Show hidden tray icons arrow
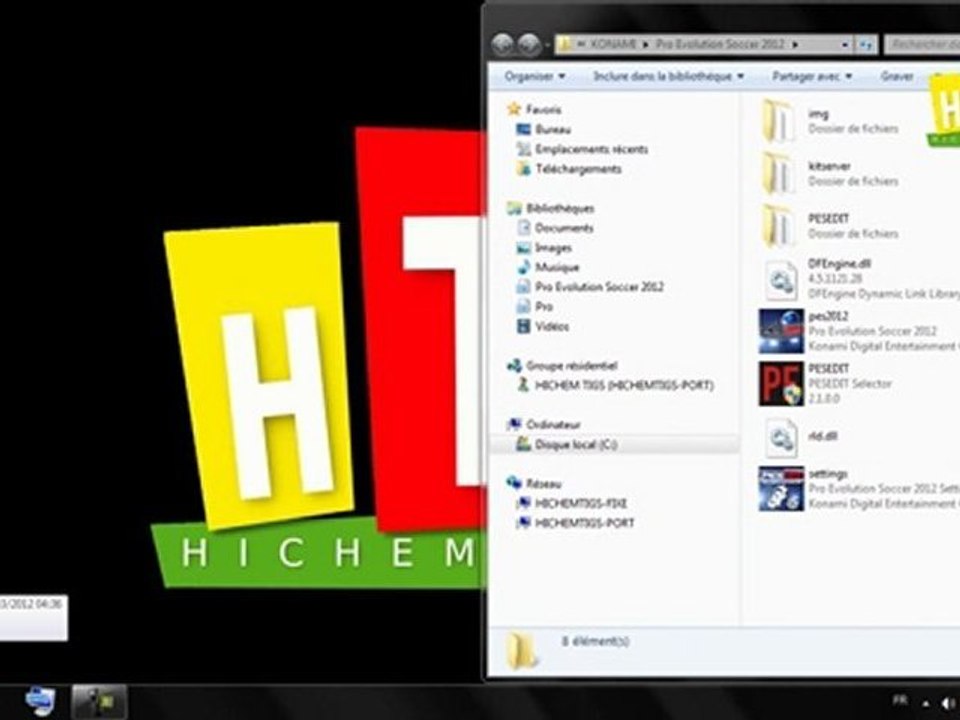 click(926, 704)
